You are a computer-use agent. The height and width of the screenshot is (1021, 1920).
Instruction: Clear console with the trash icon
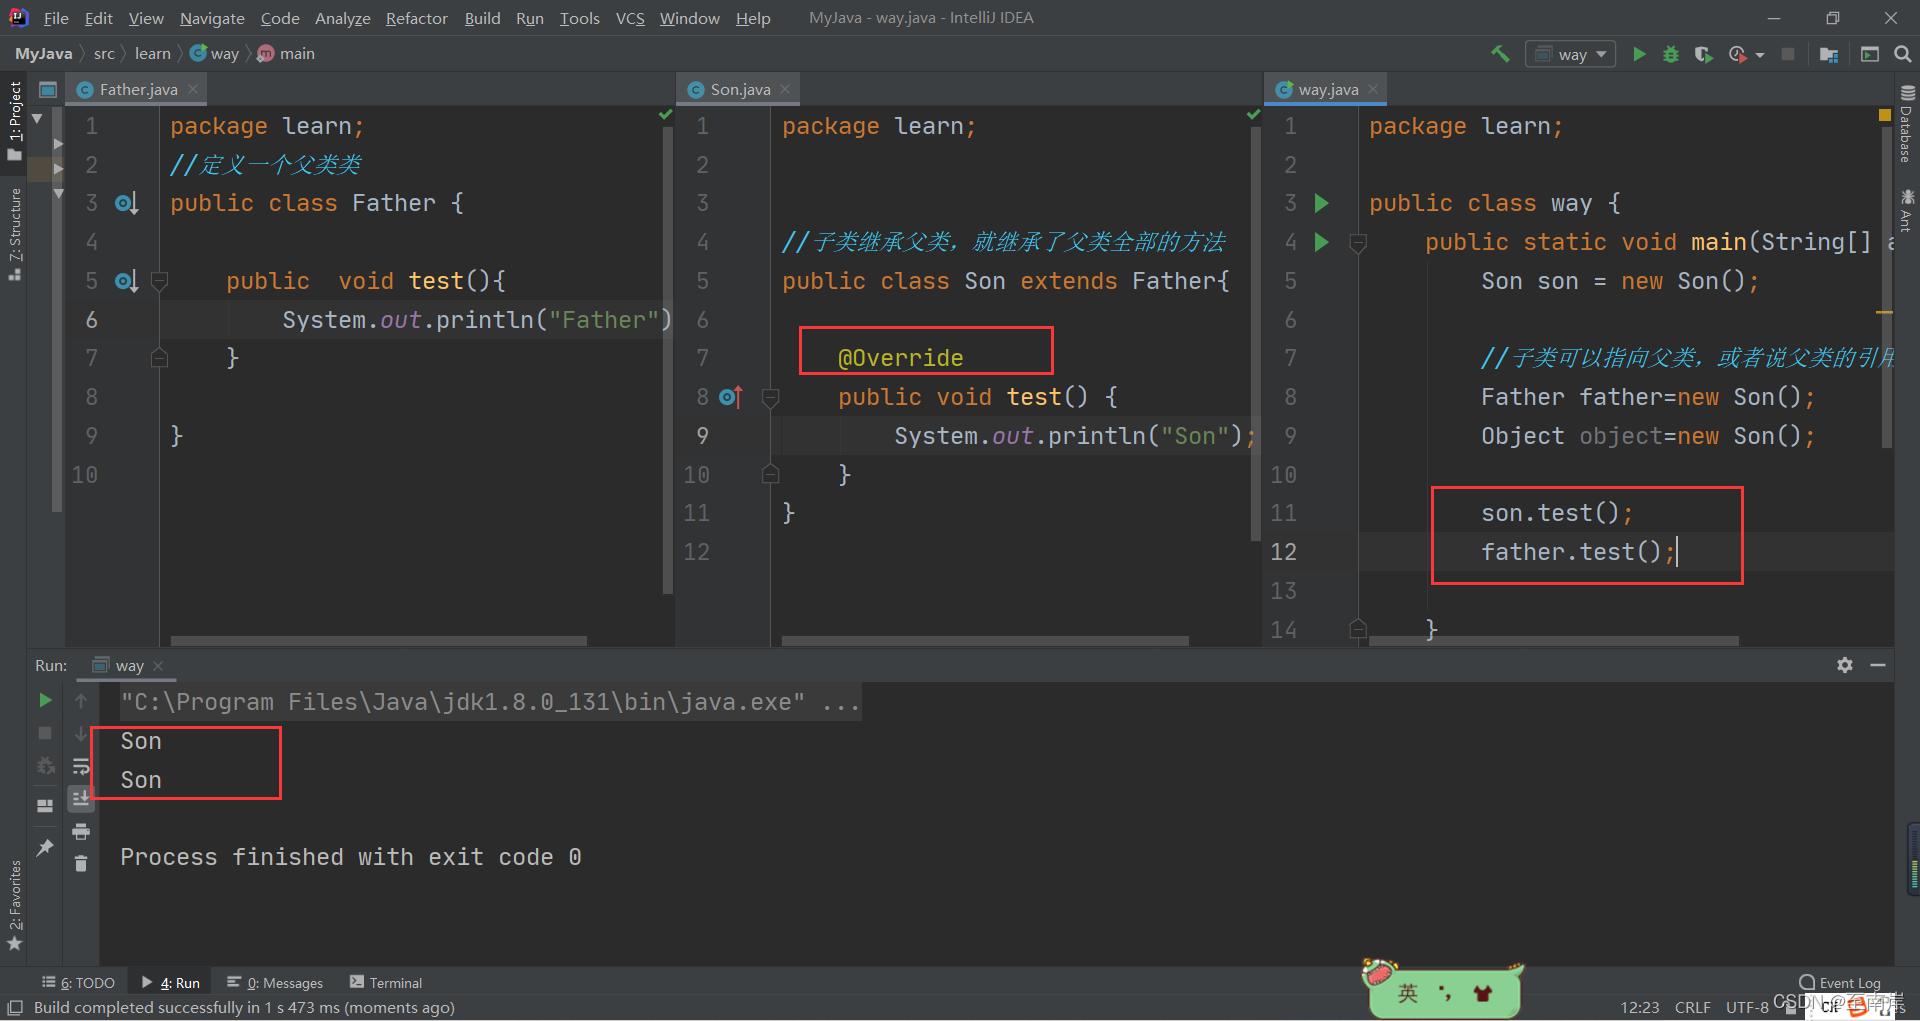(81, 863)
